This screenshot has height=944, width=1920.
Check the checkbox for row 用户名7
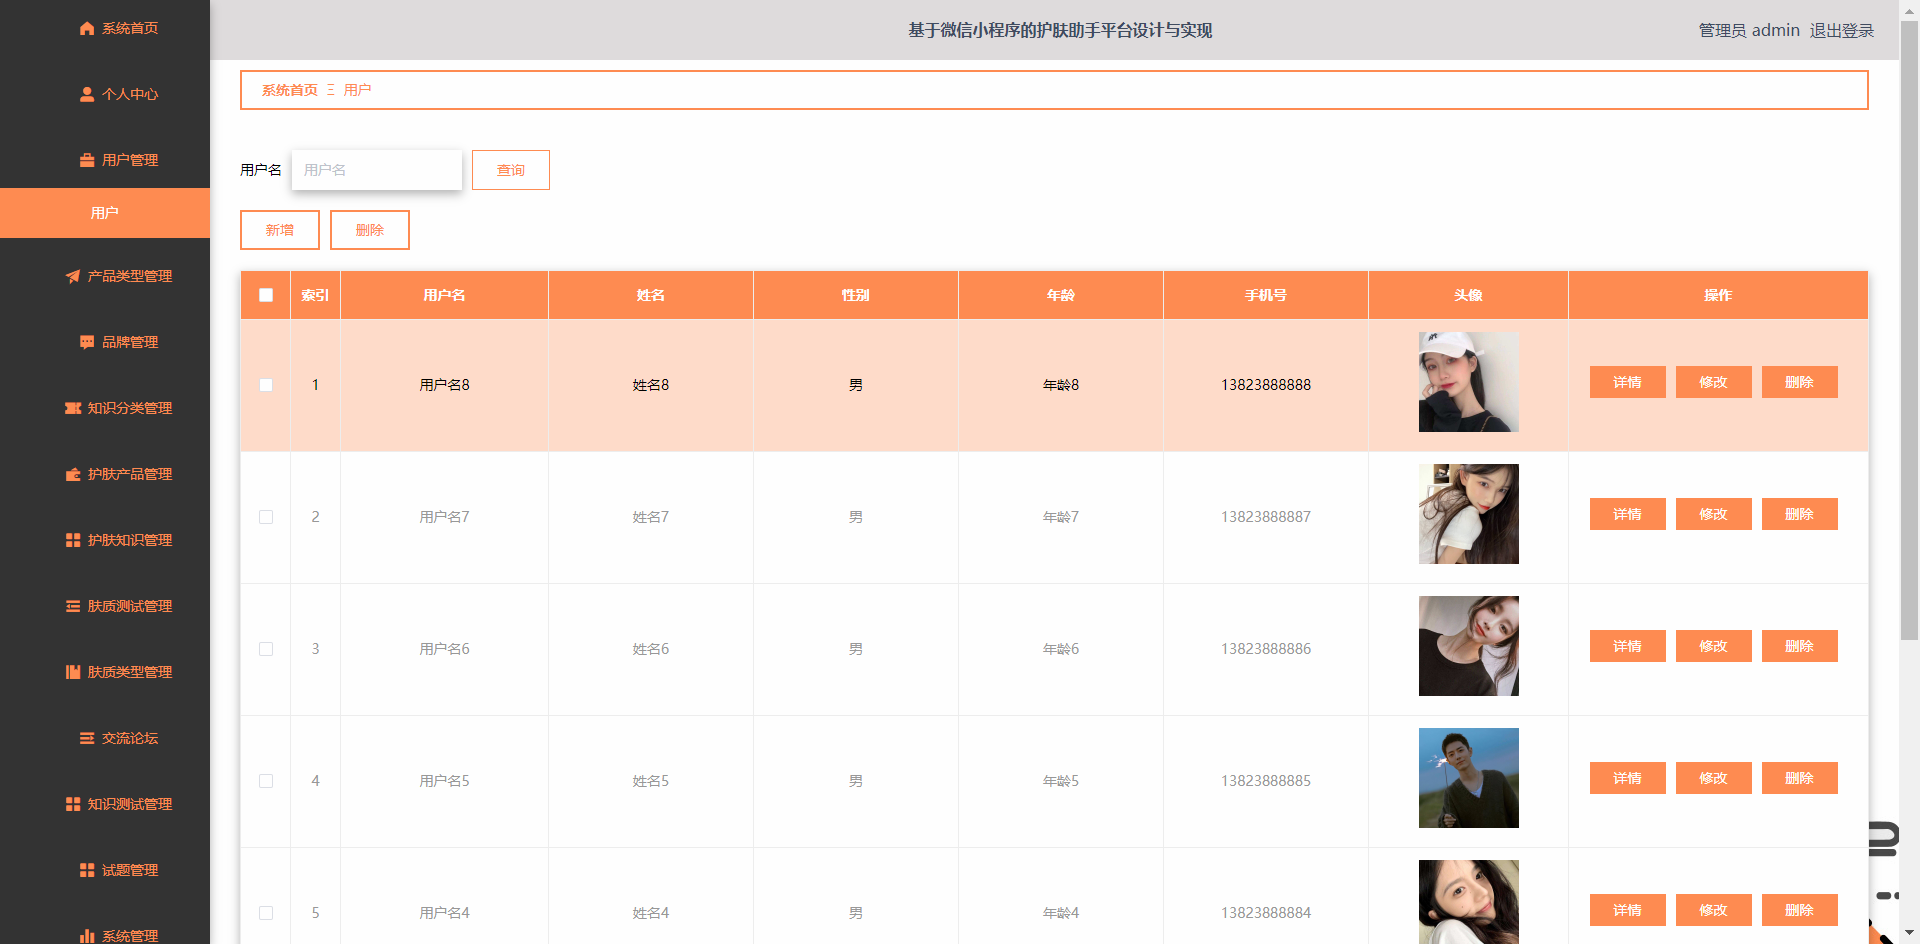point(266,517)
